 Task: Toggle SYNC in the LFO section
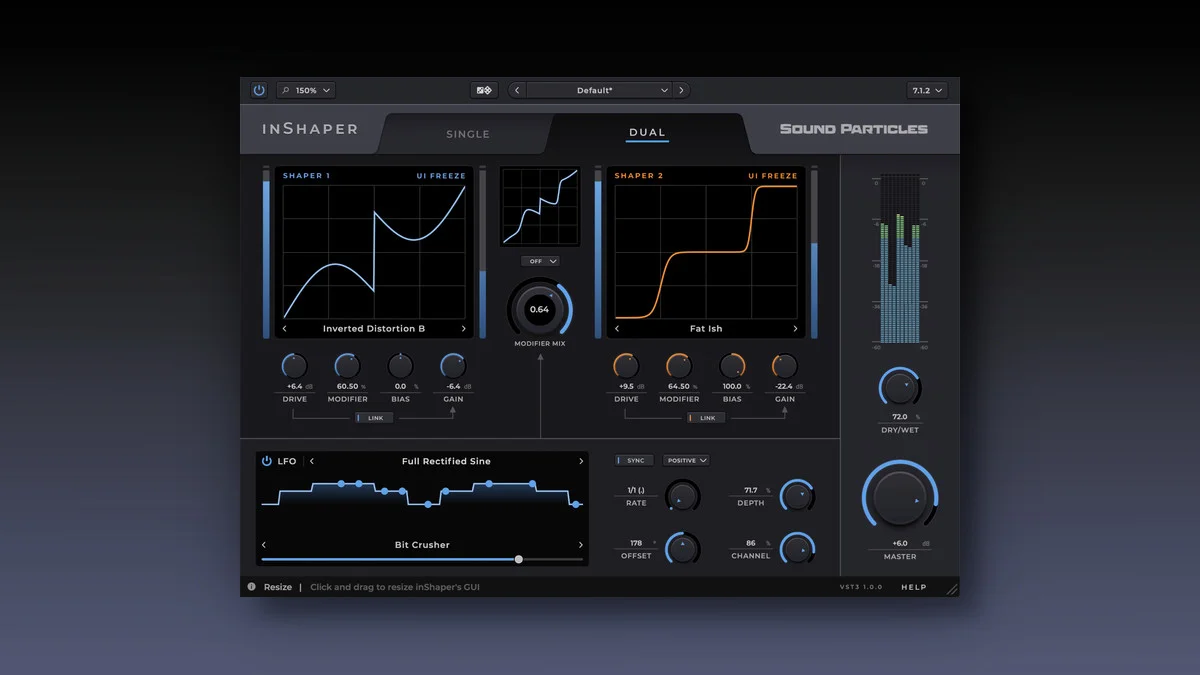pyautogui.click(x=632, y=460)
